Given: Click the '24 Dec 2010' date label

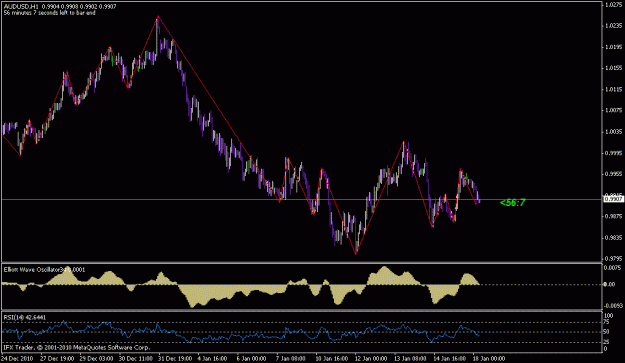Looking at the screenshot, I should pos(17,359).
